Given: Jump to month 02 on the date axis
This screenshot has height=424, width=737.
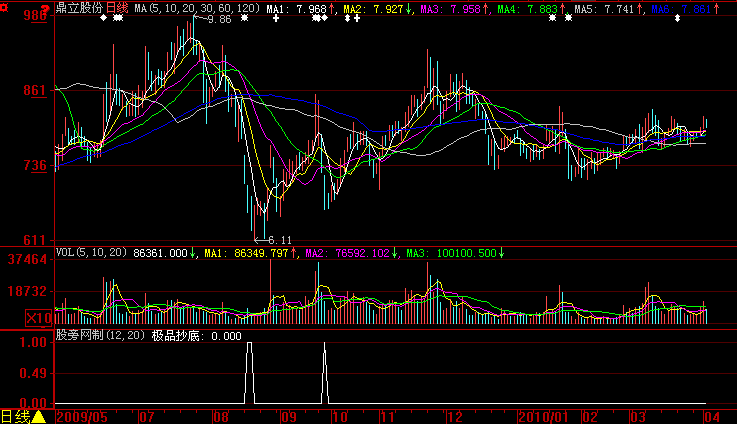Looking at the screenshot, I should [x=590, y=417].
